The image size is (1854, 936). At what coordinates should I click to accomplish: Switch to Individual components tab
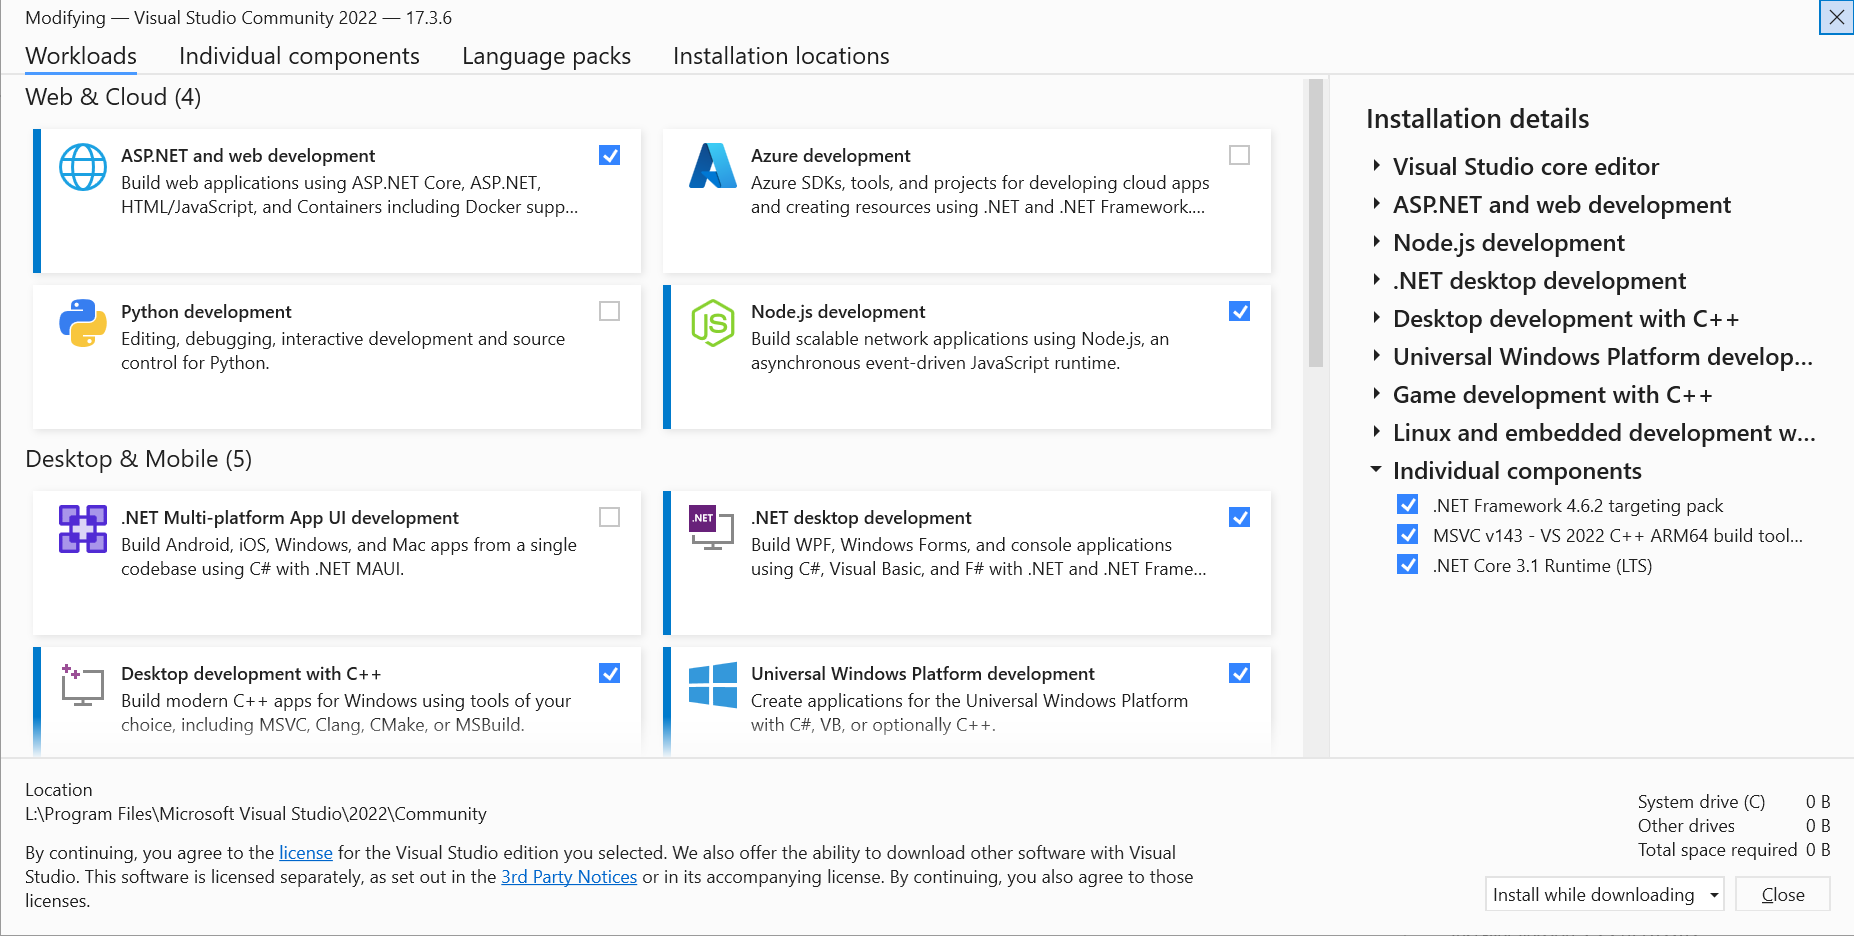pyautogui.click(x=299, y=56)
